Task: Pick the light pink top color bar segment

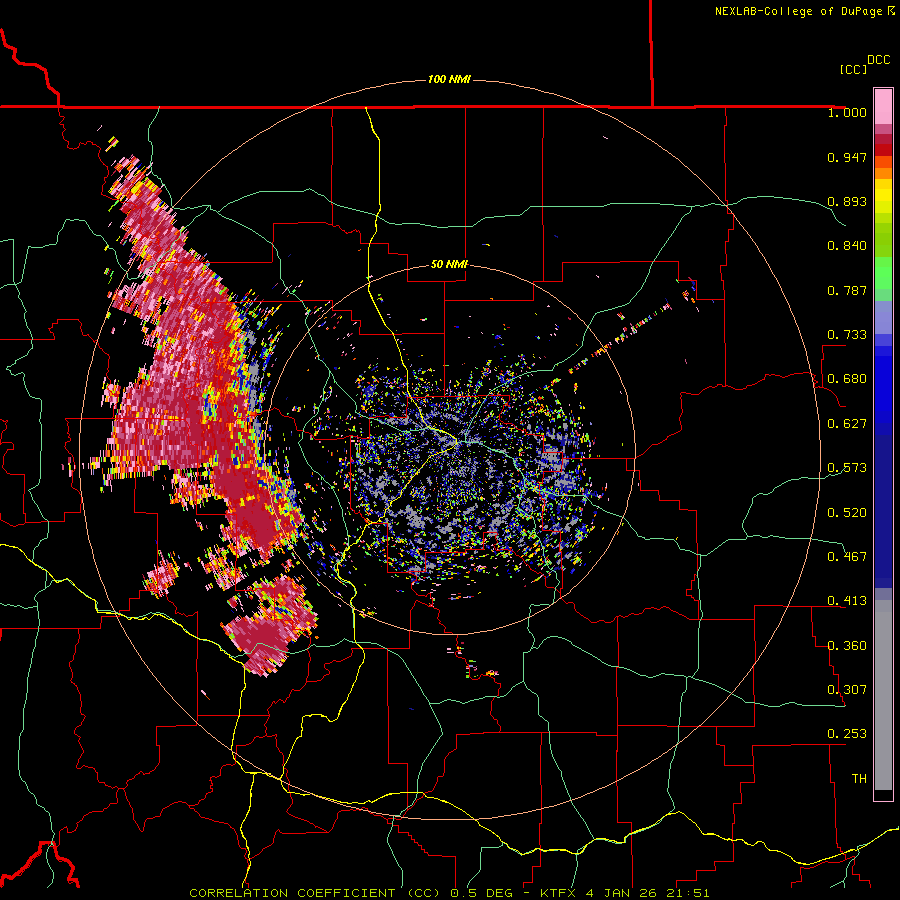Action: pos(883,107)
